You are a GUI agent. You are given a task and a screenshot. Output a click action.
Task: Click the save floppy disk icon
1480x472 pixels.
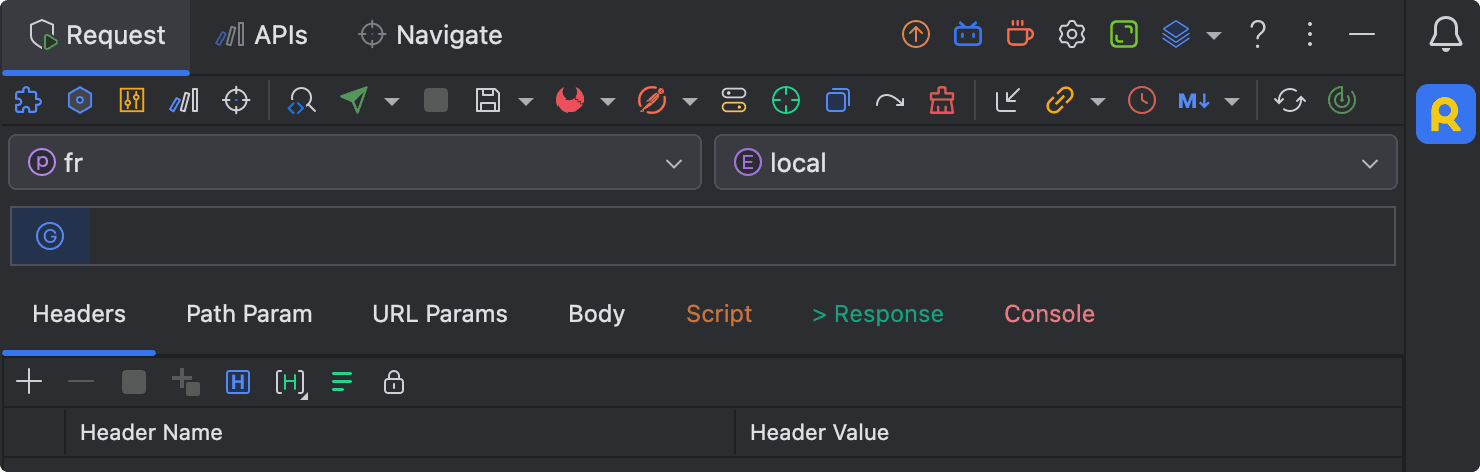coord(488,100)
